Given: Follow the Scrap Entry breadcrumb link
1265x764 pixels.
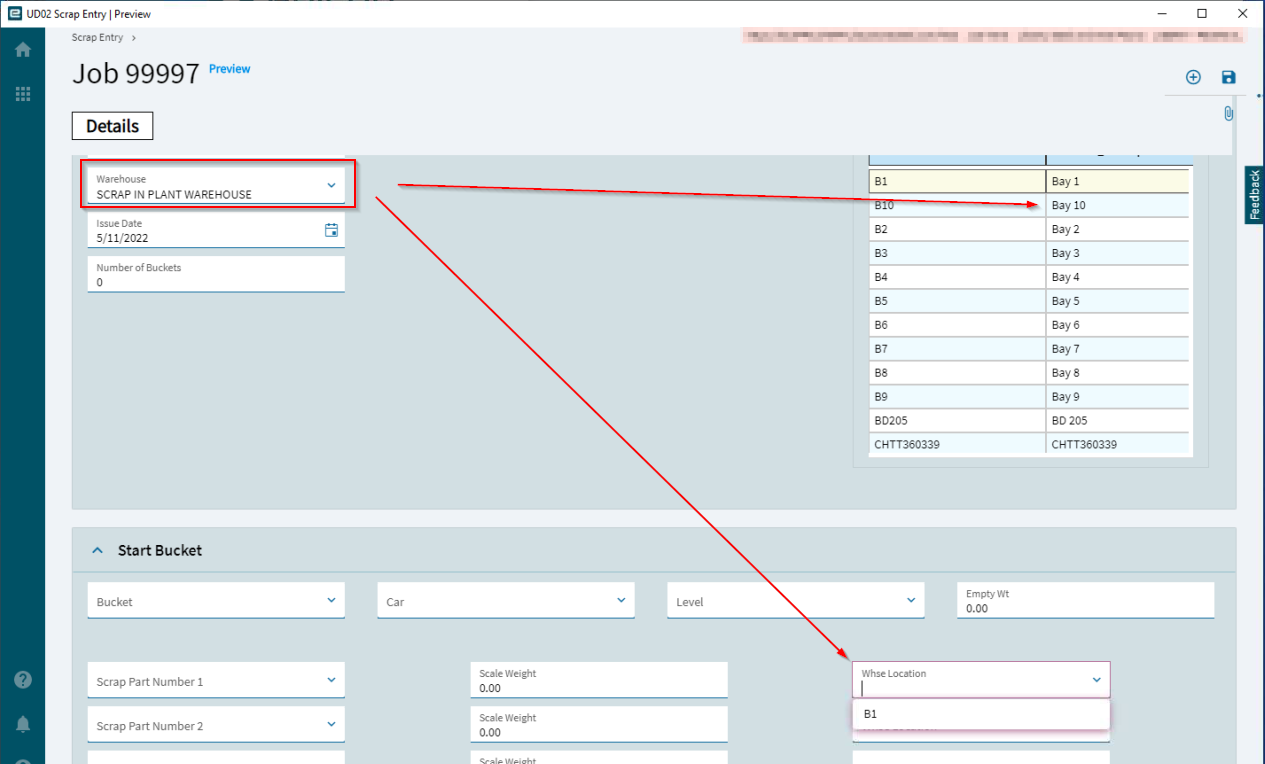Looking at the screenshot, I should tap(97, 37).
